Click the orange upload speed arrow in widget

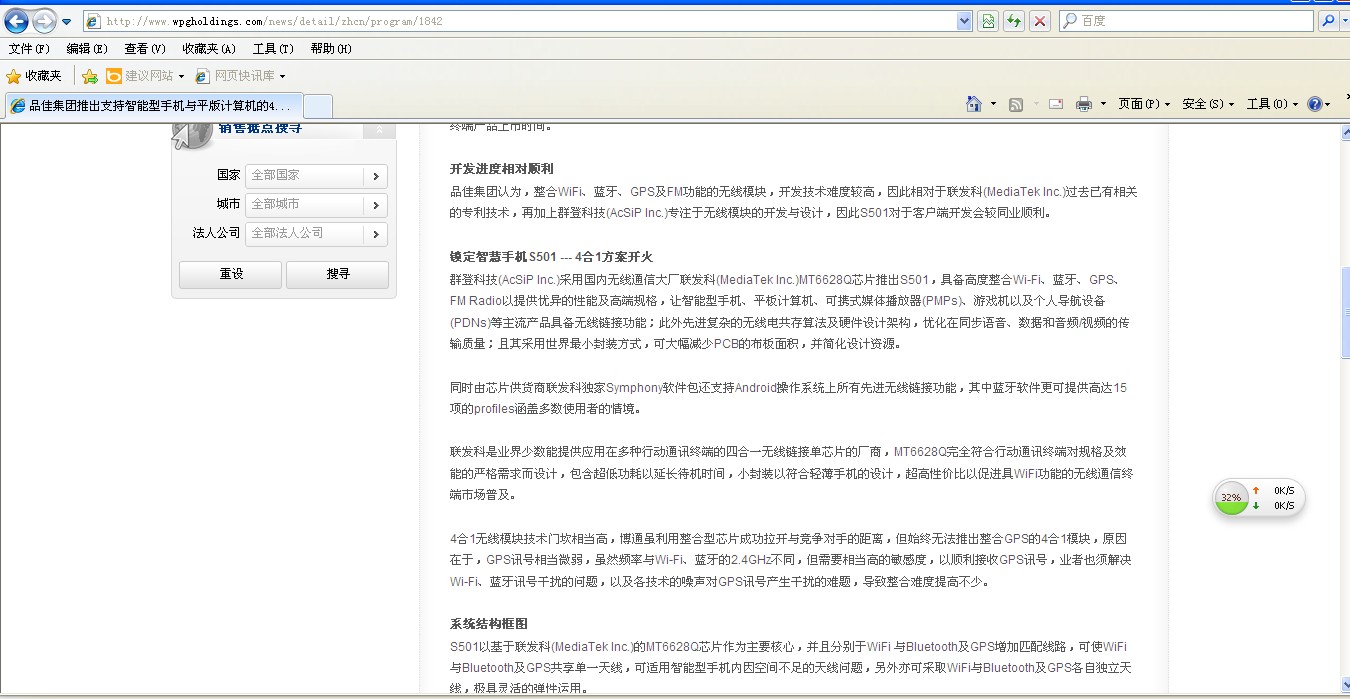click(1256, 490)
